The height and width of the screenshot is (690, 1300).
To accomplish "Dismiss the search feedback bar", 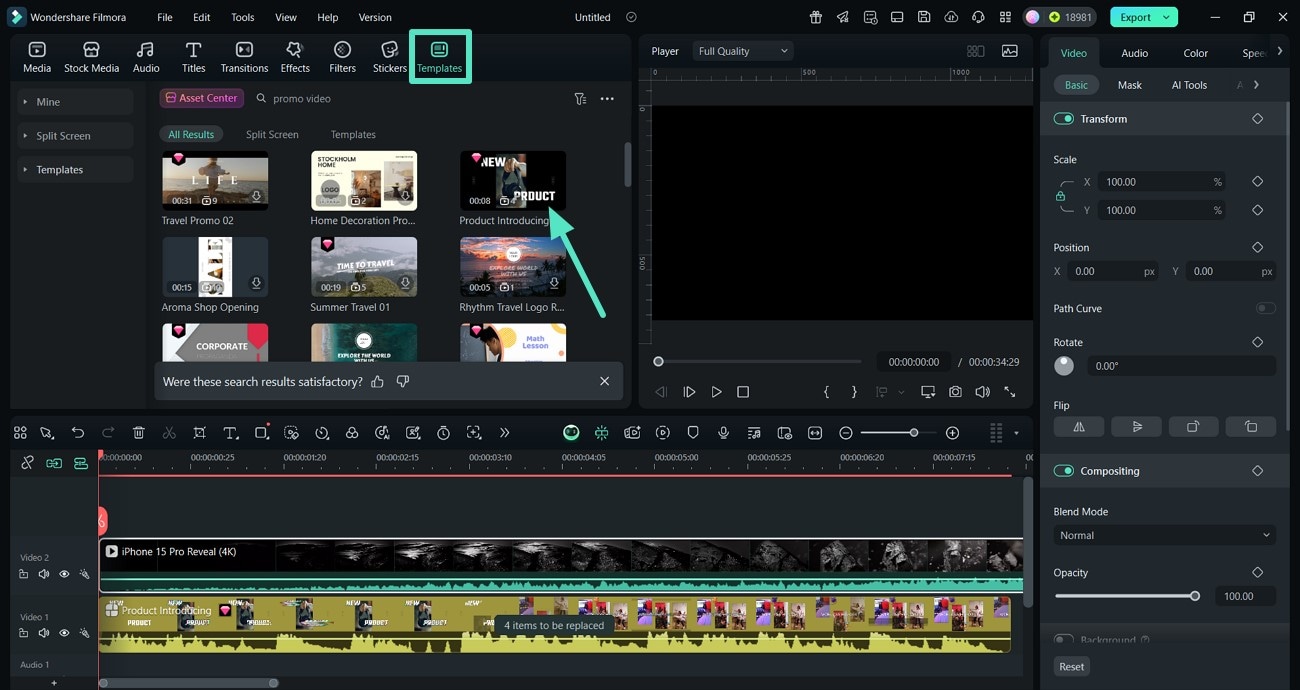I will tap(604, 381).
